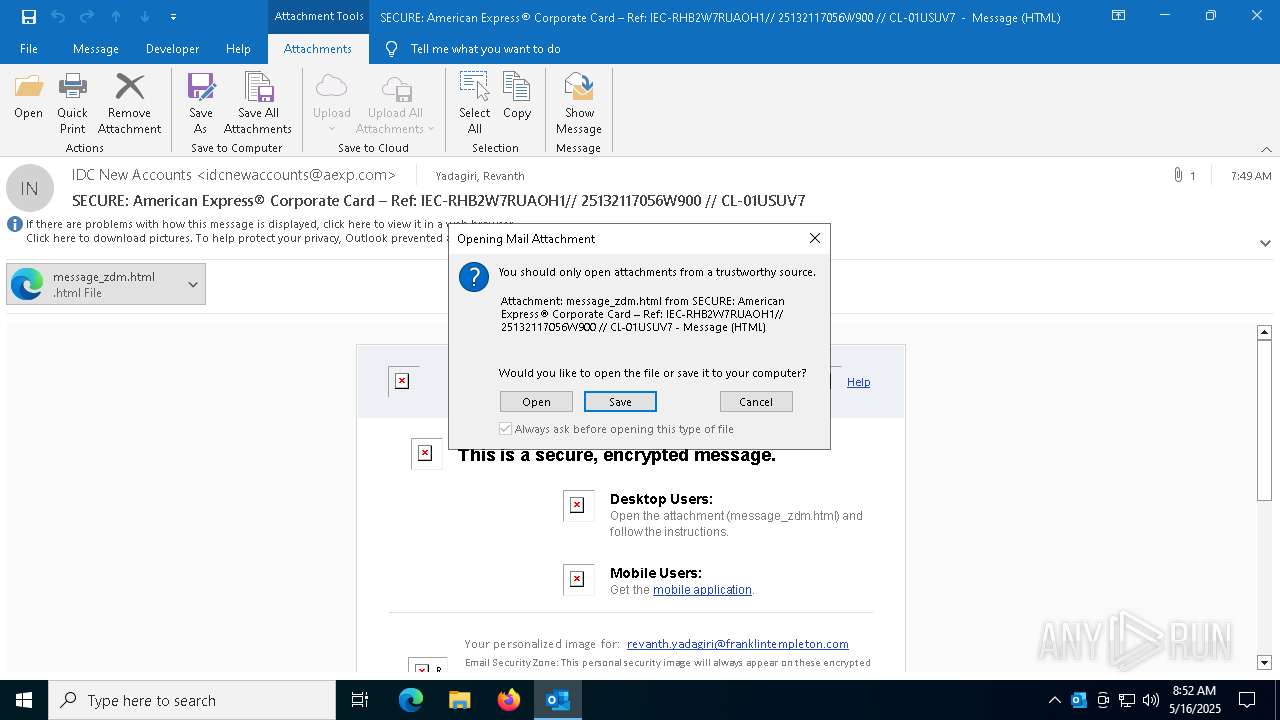Click the Attachment Tools contextual tab header
1280x720 pixels.
(x=319, y=16)
